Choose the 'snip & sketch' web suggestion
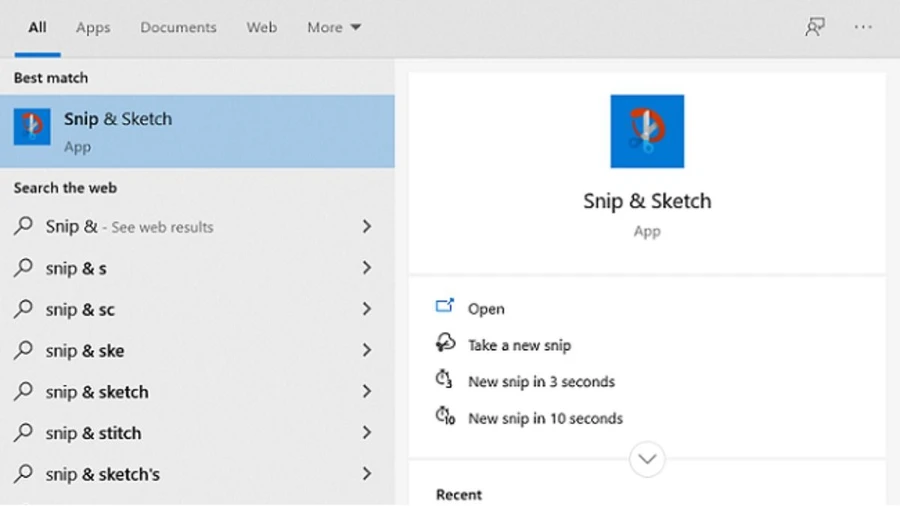The height and width of the screenshot is (506, 900). [197, 392]
